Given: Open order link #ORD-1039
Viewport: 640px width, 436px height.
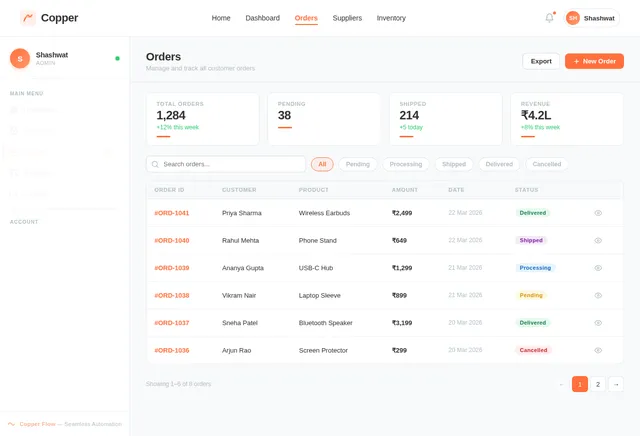Looking at the screenshot, I should tap(171, 268).
